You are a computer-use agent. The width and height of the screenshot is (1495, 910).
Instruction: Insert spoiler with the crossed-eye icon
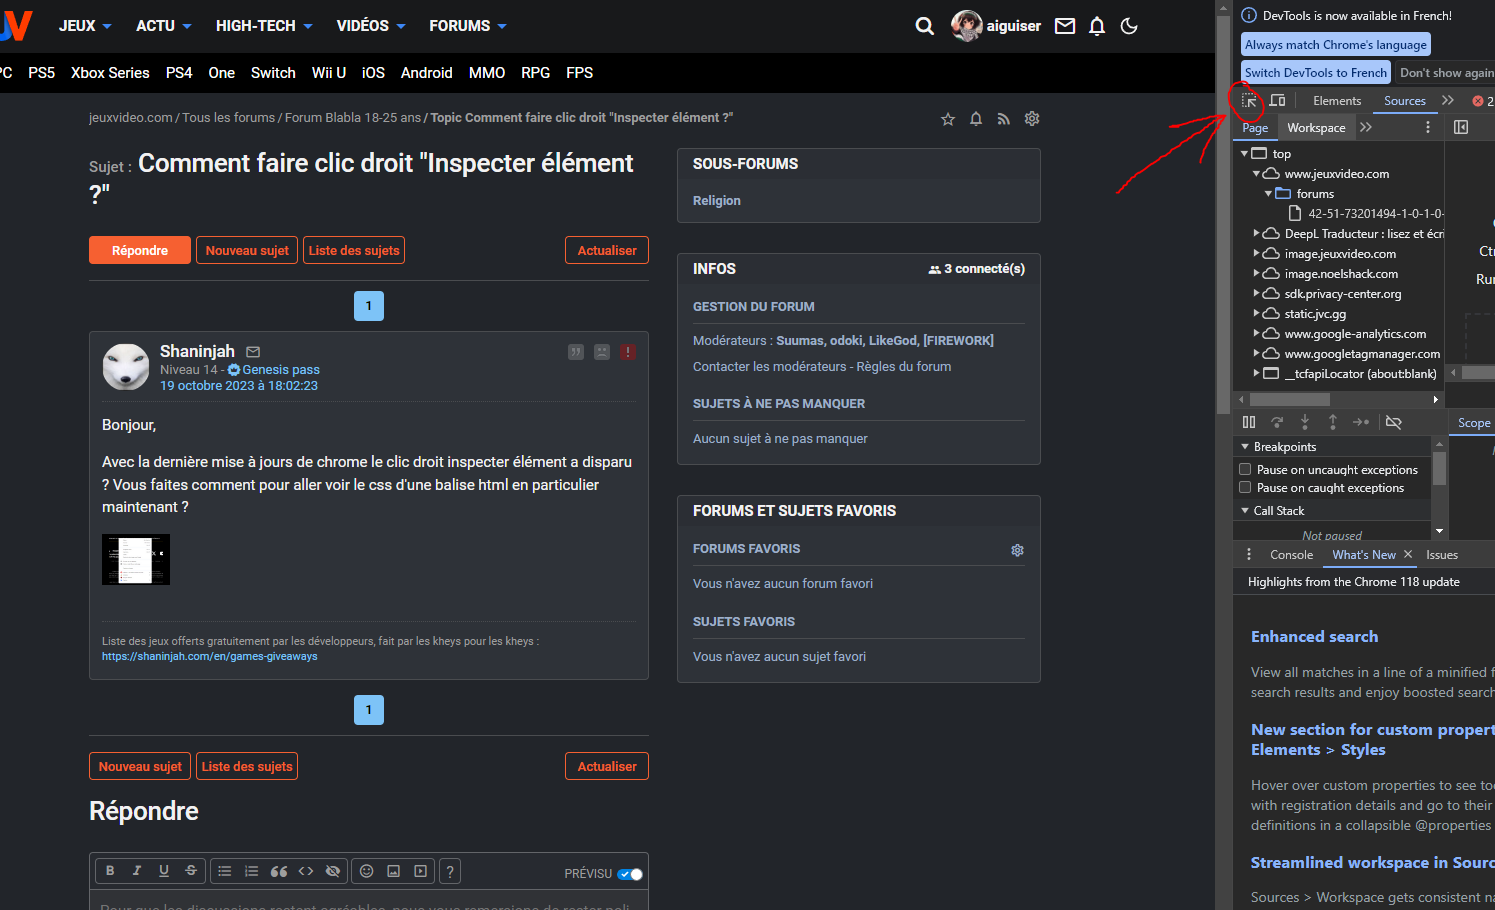(x=333, y=871)
